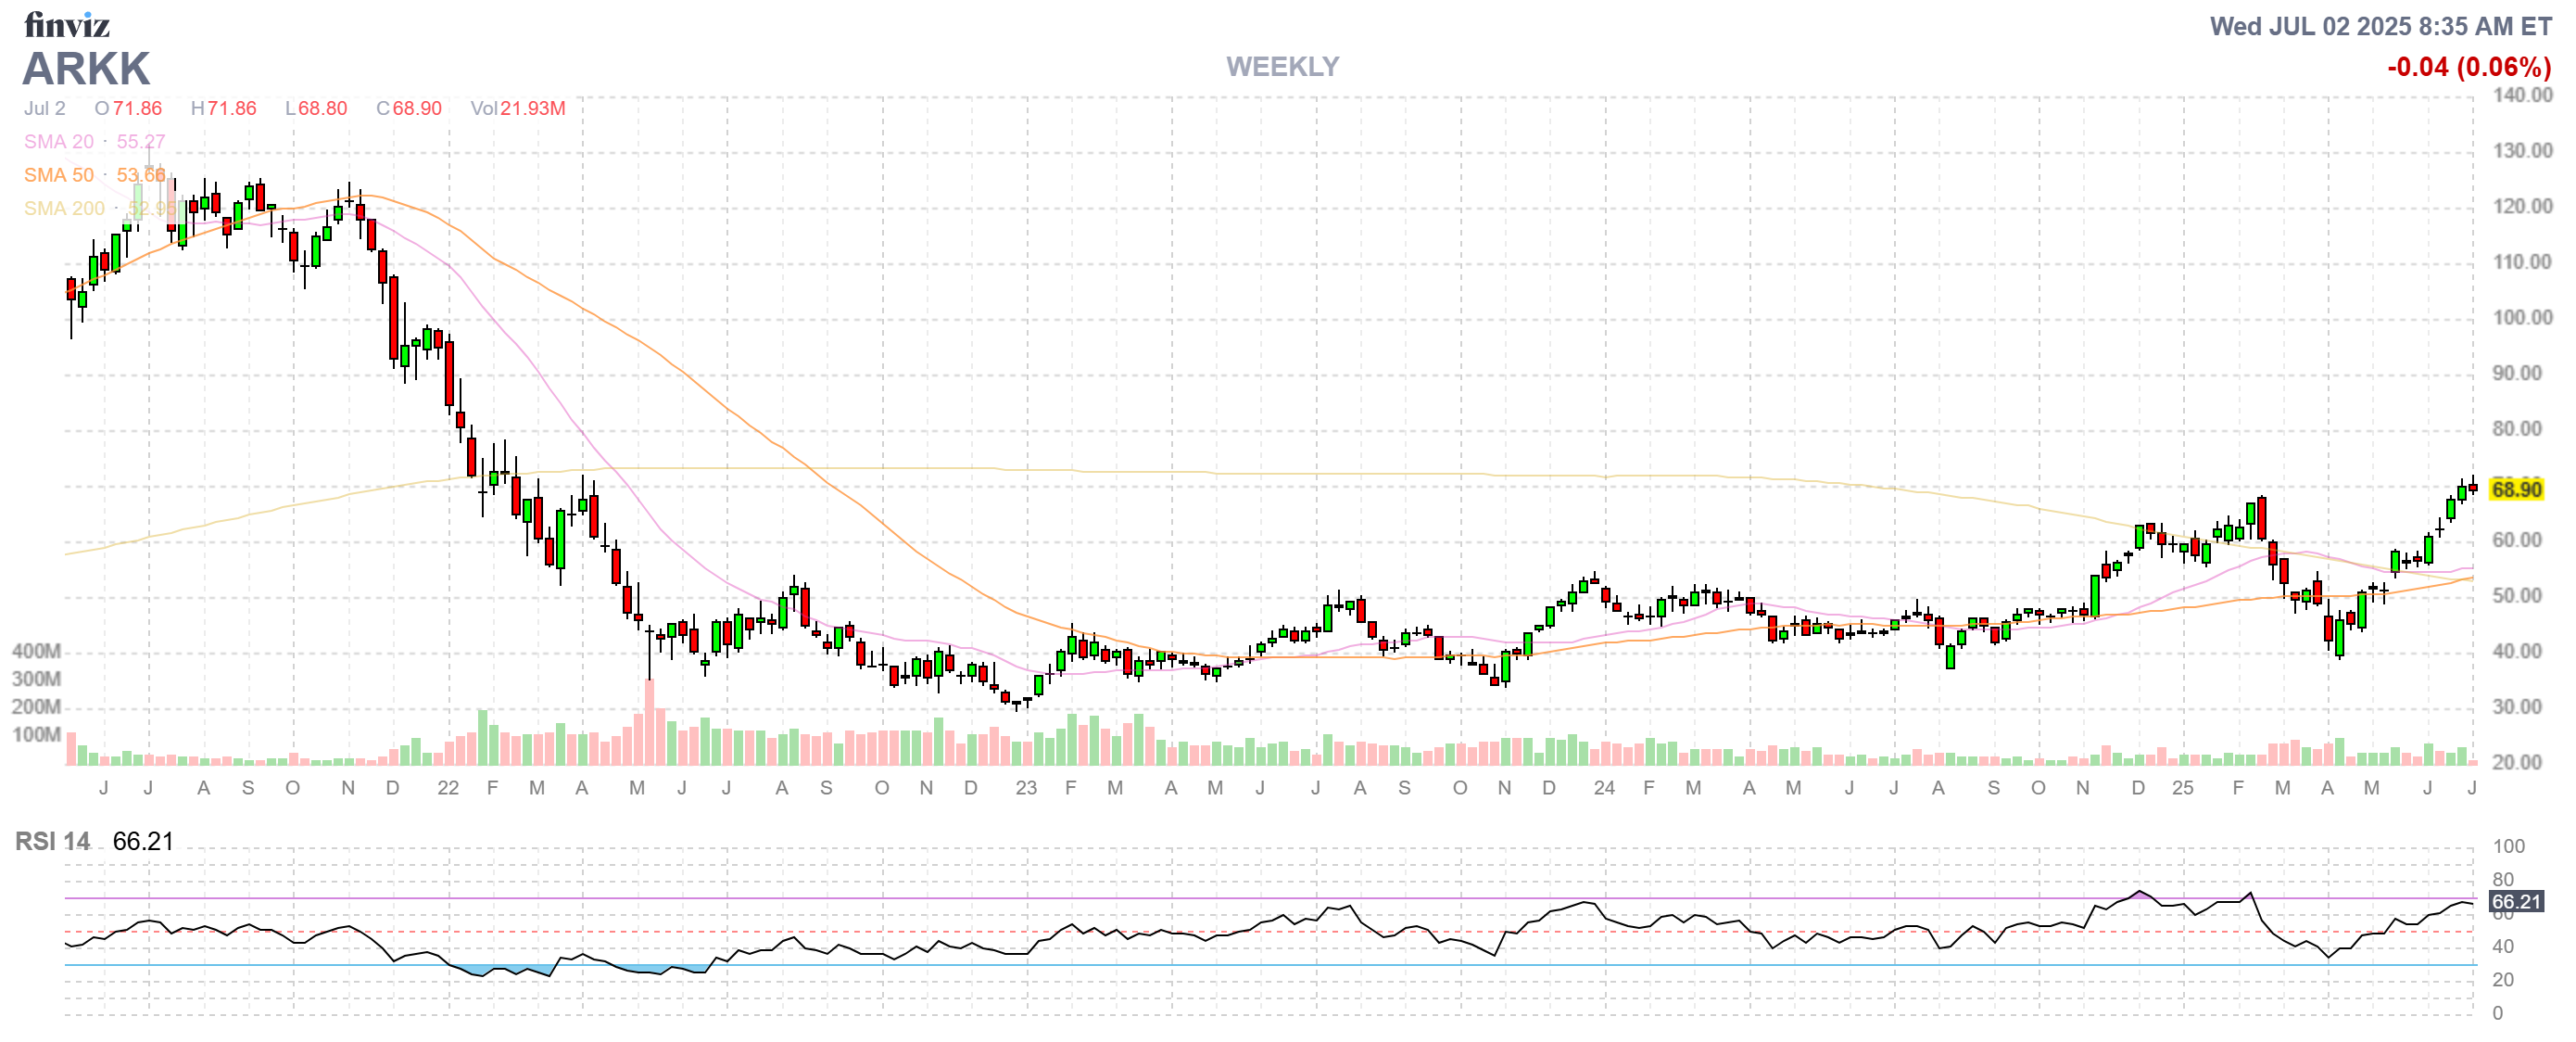
Task: Click the RSI 14 indicator label
Action: (x=52, y=841)
